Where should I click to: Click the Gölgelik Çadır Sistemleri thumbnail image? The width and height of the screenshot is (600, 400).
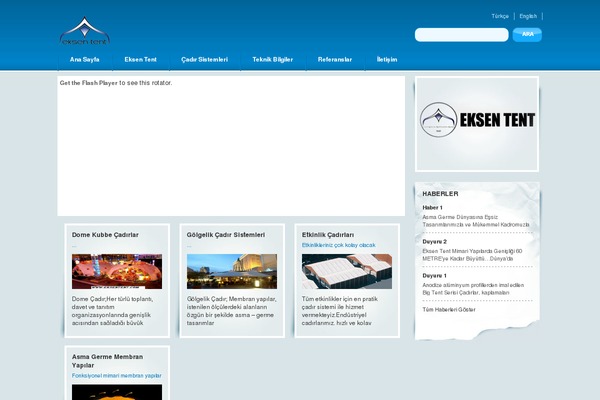click(232, 271)
